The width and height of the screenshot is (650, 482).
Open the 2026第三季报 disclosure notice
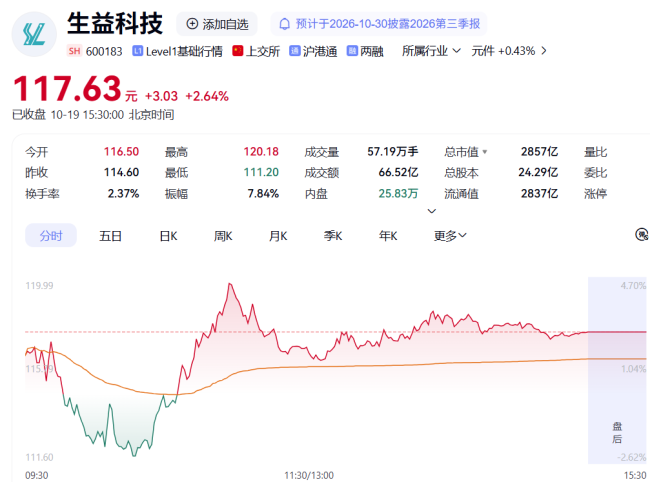[x=379, y=24]
